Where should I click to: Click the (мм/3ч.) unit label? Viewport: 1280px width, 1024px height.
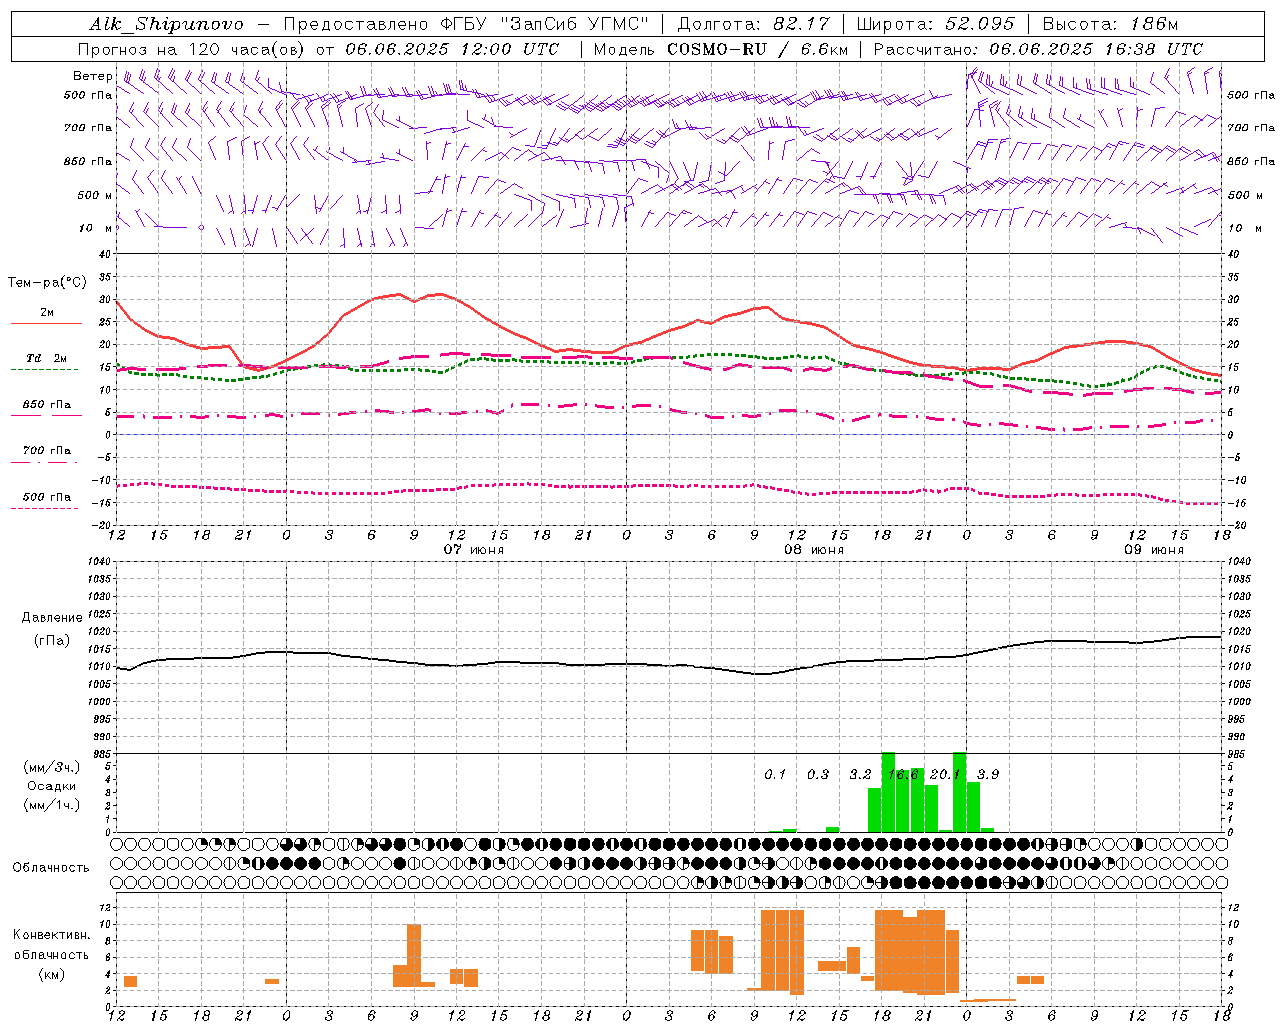[52, 767]
